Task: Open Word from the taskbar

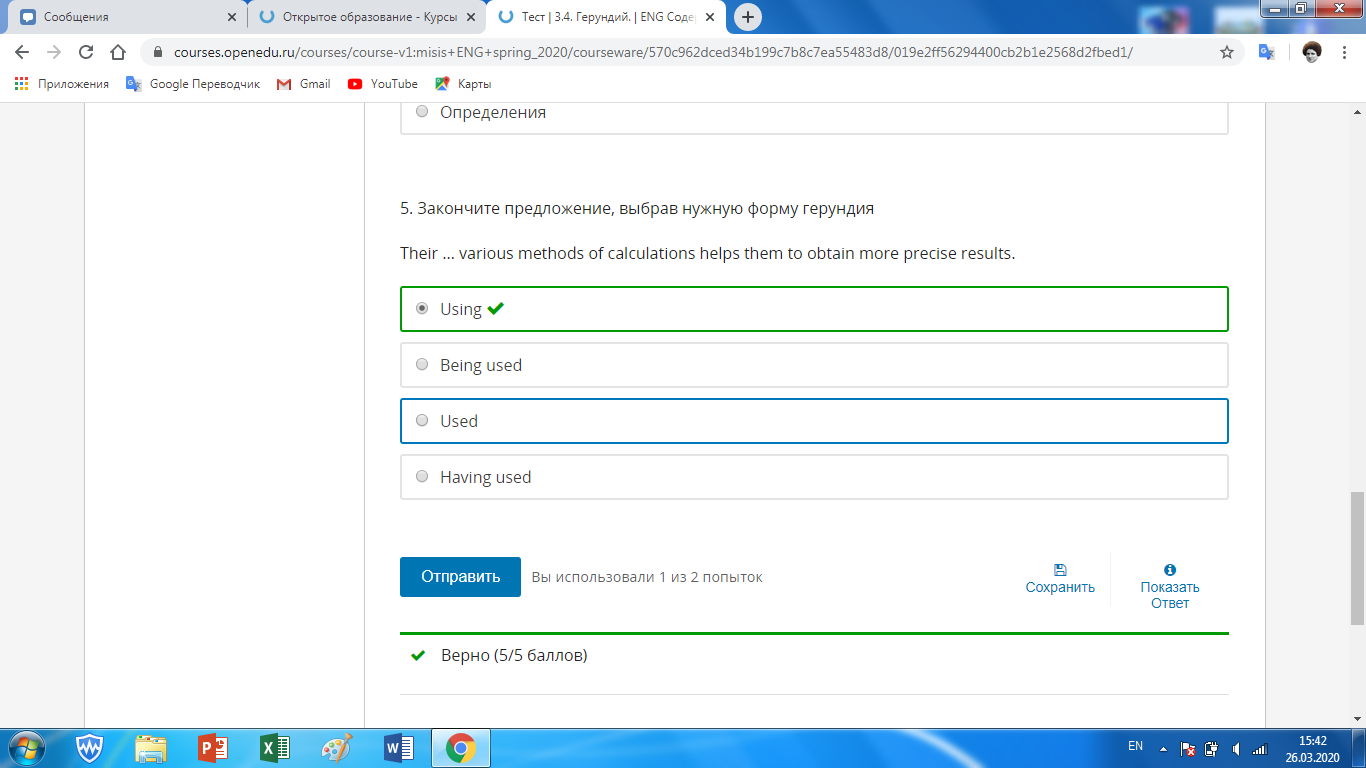Action: 398,748
